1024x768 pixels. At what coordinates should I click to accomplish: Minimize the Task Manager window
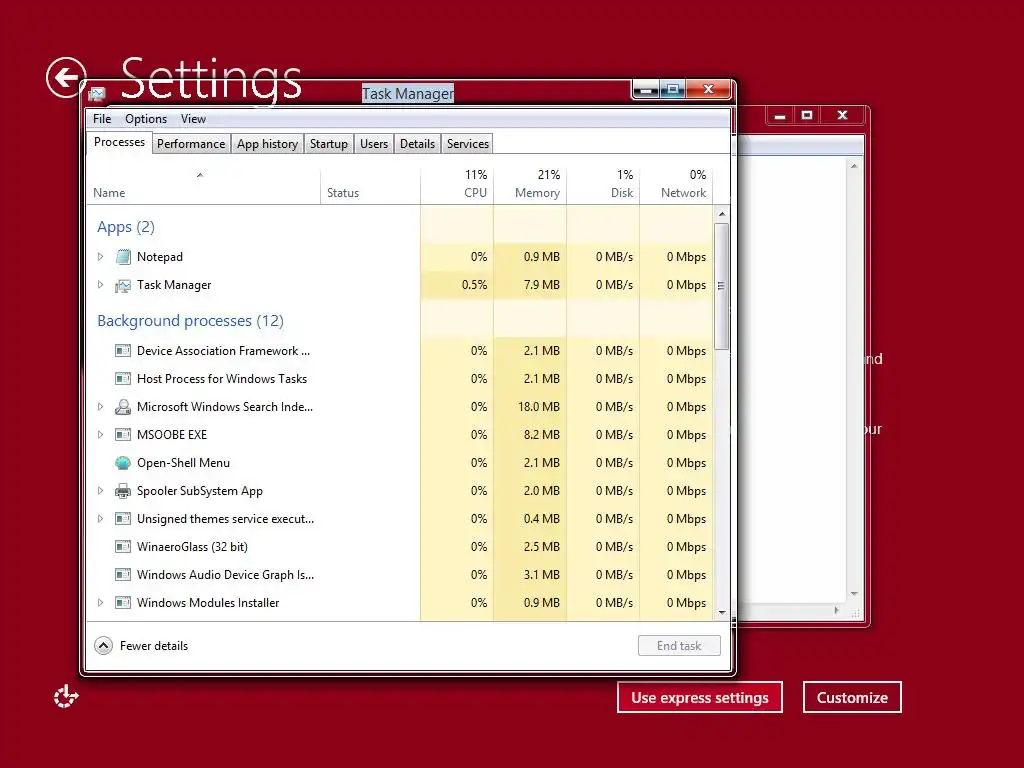tap(647, 89)
